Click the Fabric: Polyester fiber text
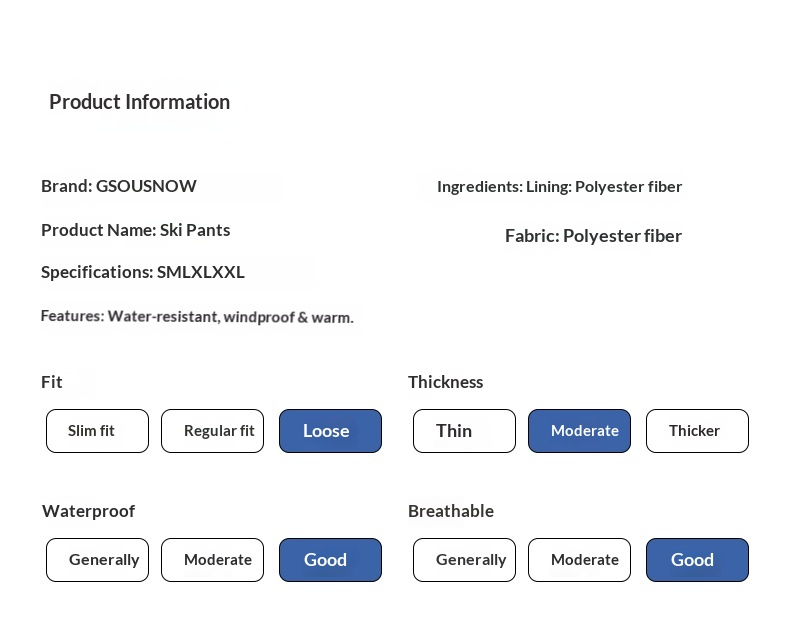 pos(593,236)
